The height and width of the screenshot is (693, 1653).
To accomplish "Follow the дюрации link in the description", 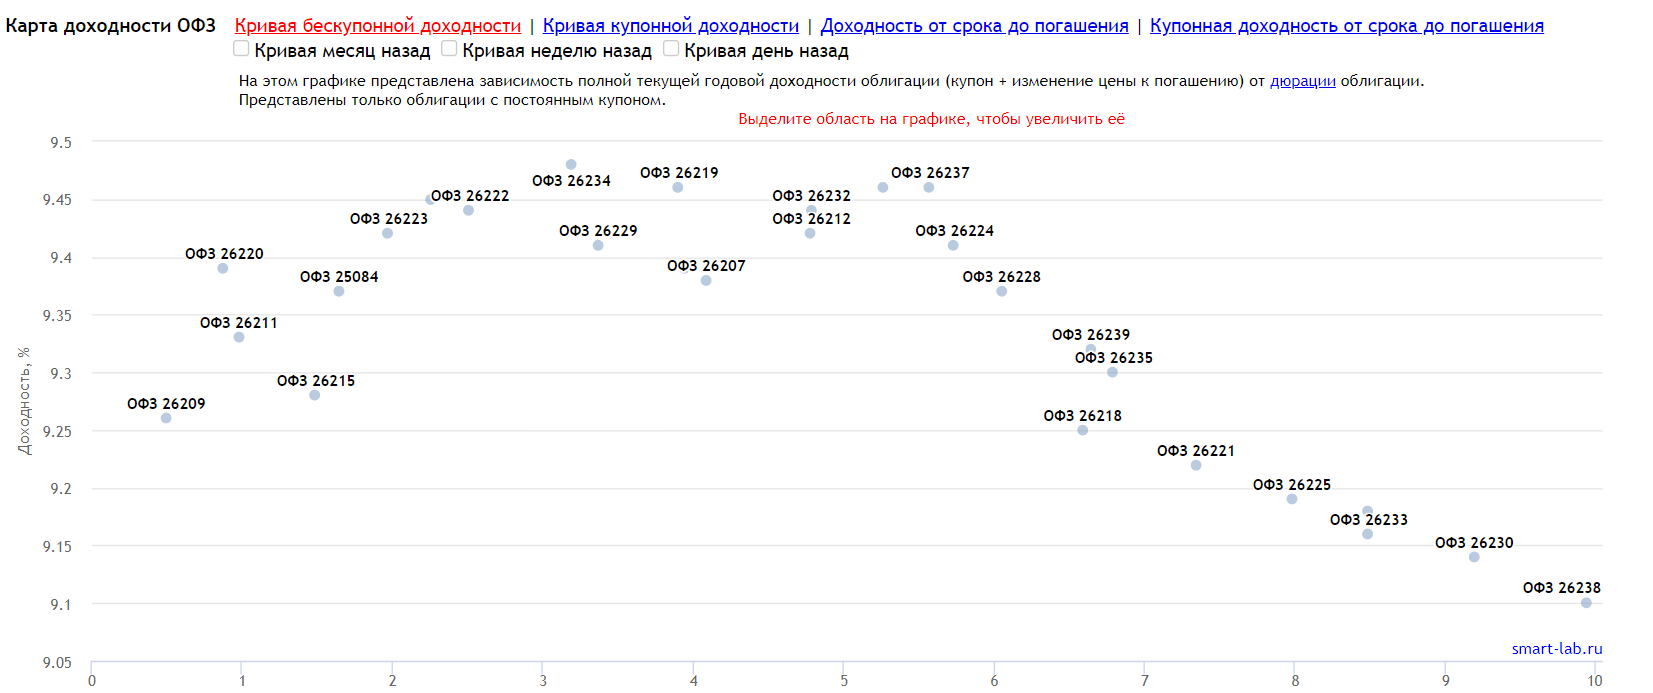I will (x=1302, y=81).
